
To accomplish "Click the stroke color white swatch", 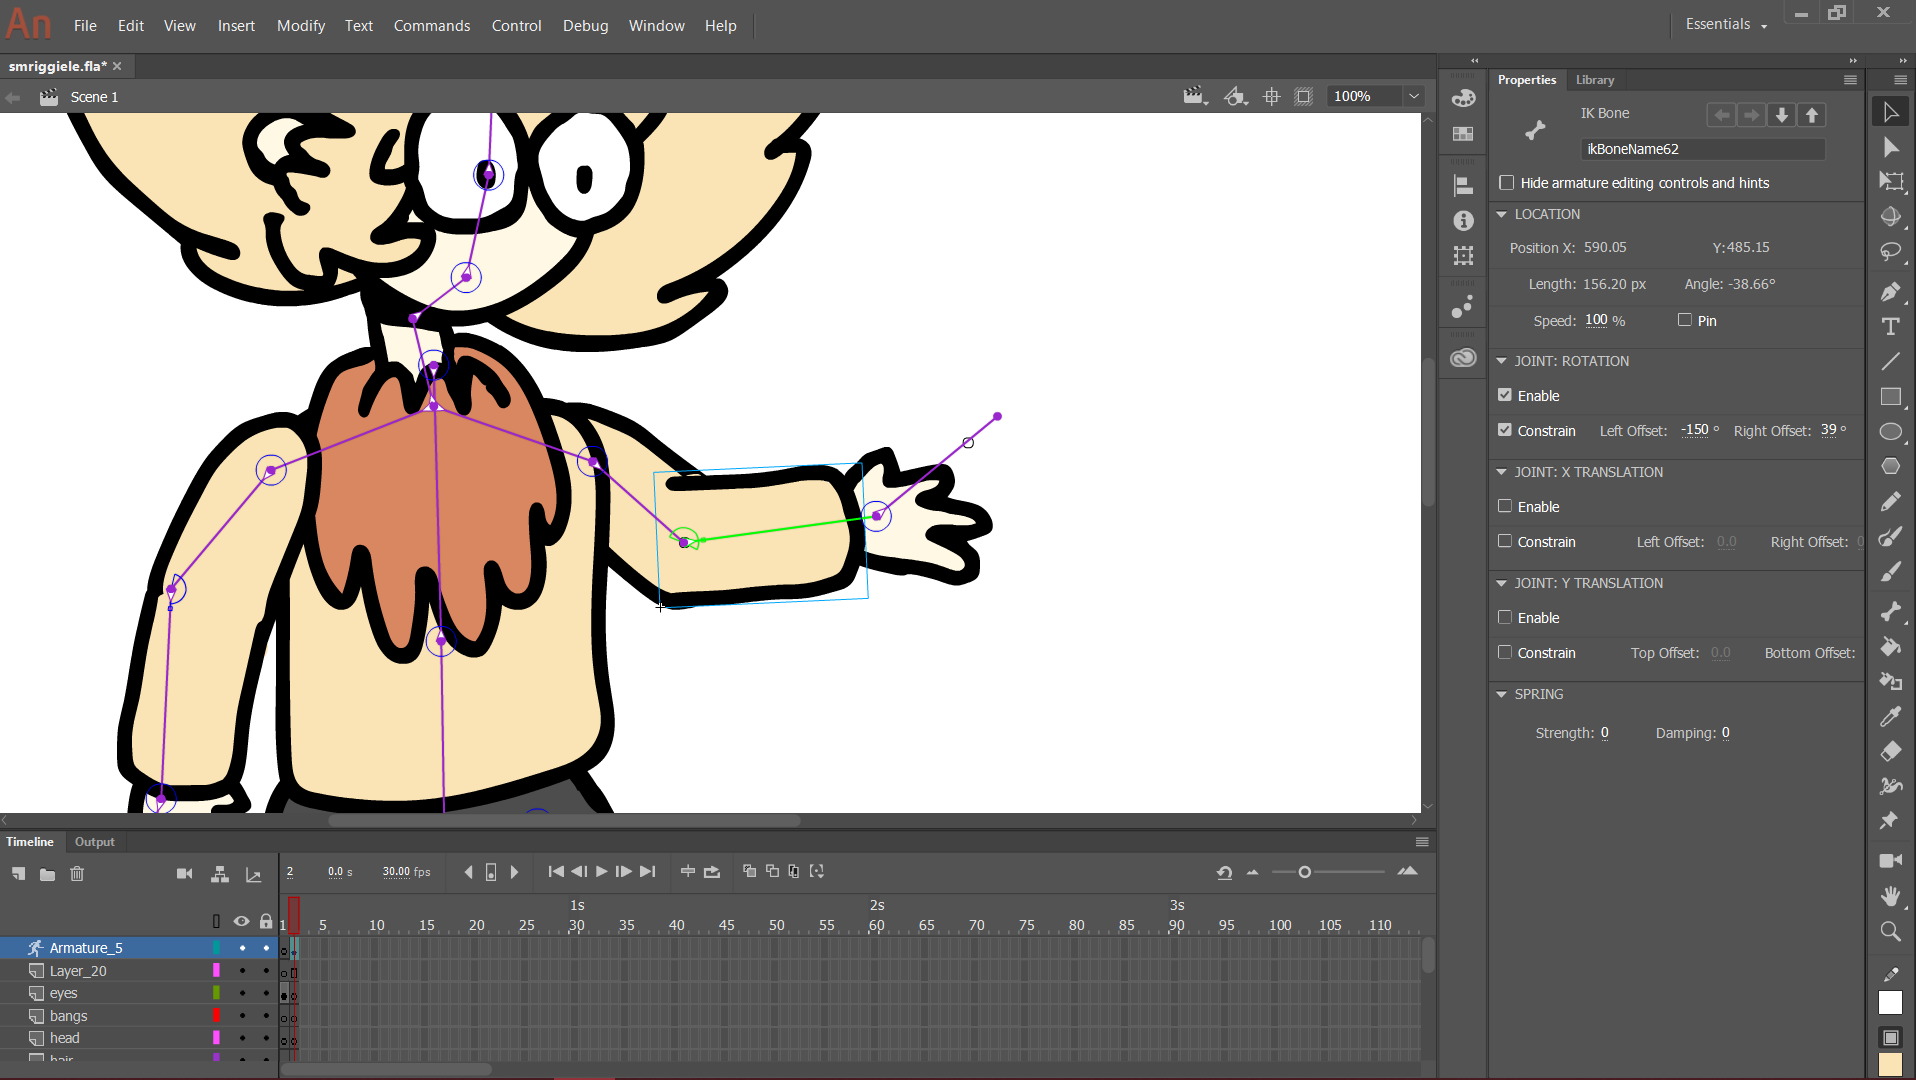I will click(x=1890, y=1003).
